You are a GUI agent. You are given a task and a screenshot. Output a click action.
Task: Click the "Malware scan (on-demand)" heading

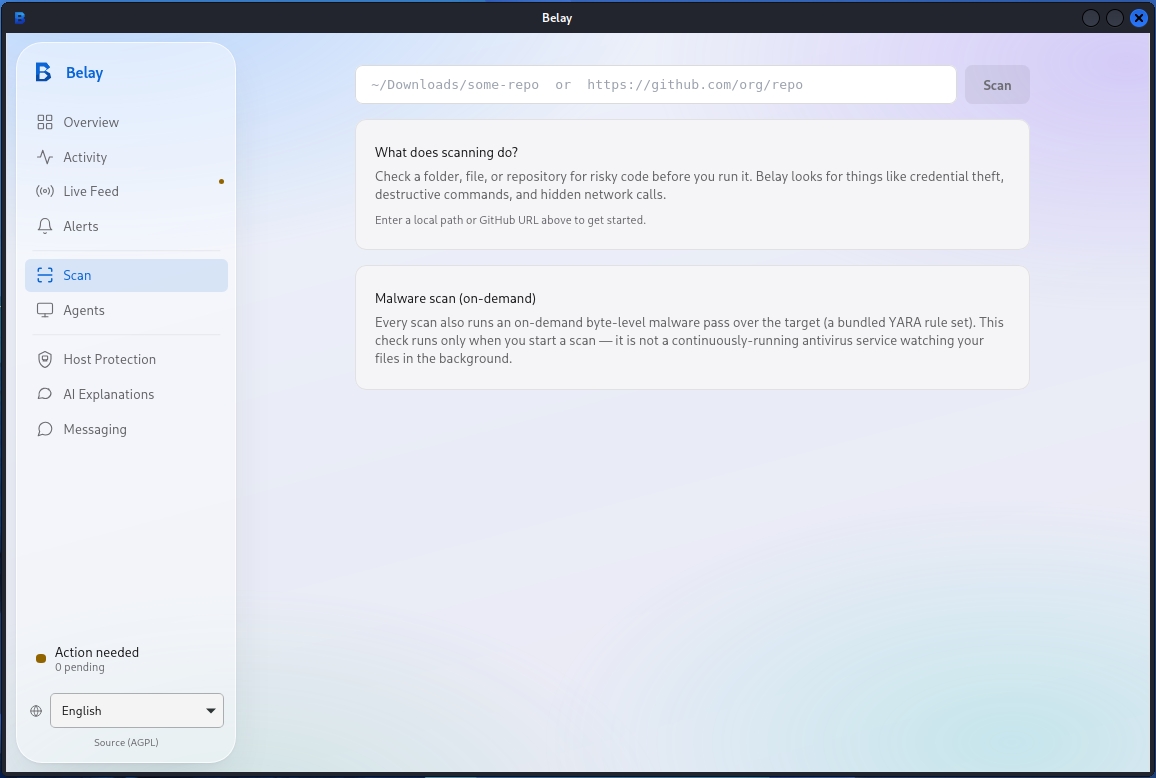pos(455,299)
